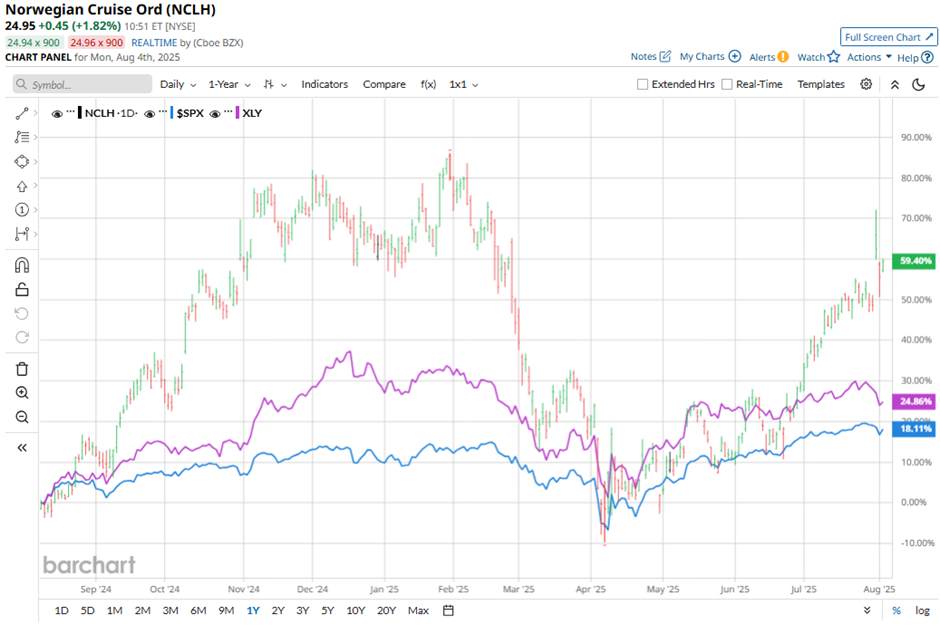
Task: Select the Max range tab
Action: coord(418,611)
